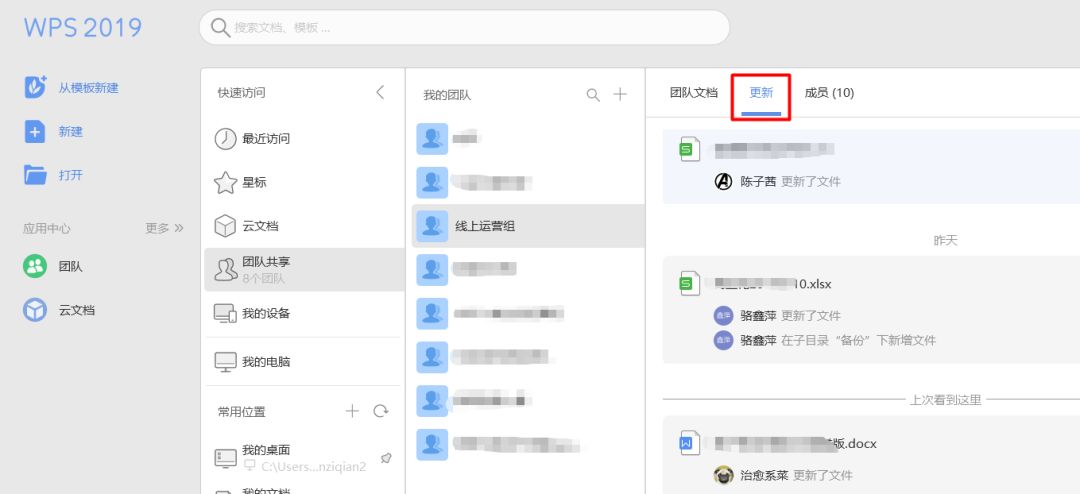Click the 打开 label
Image resolution: width=1080 pixels, height=494 pixels.
(x=70, y=175)
